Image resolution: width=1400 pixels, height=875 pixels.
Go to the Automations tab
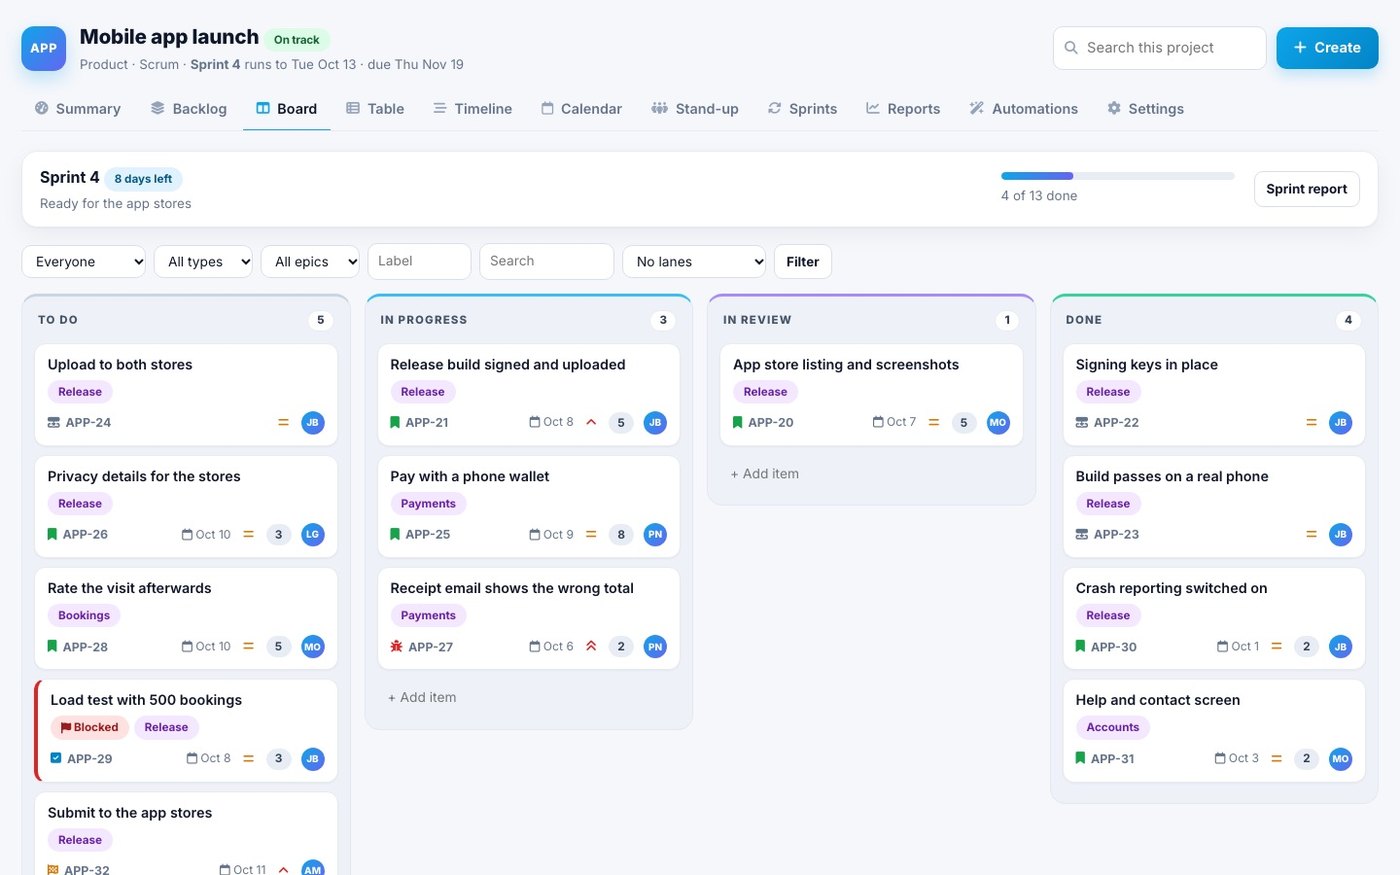click(x=1024, y=109)
